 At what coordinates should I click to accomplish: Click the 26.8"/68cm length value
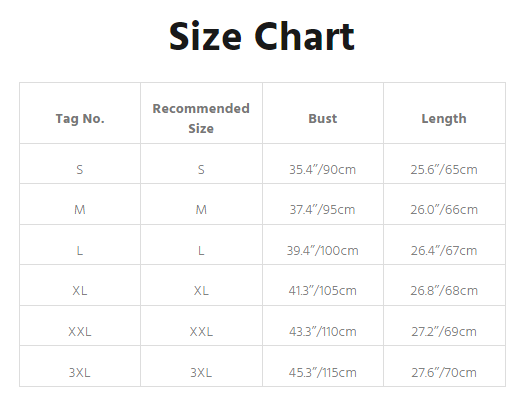coord(444,291)
